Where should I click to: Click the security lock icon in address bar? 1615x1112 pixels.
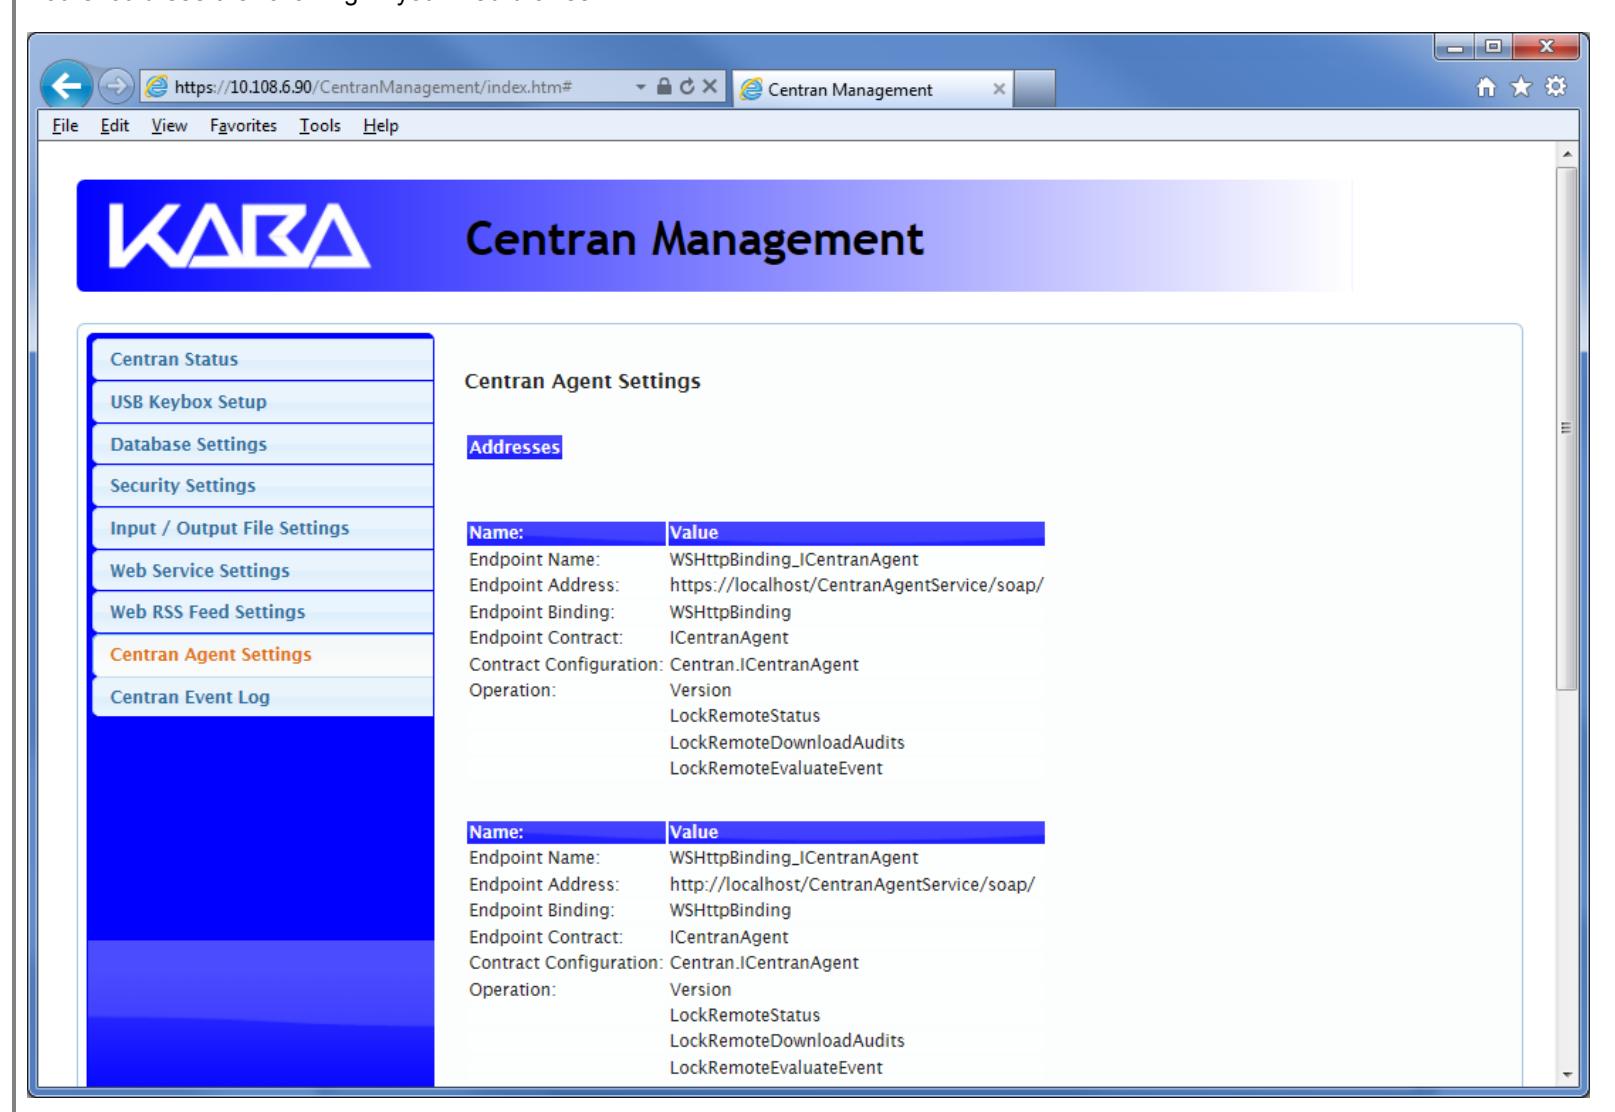tap(662, 87)
